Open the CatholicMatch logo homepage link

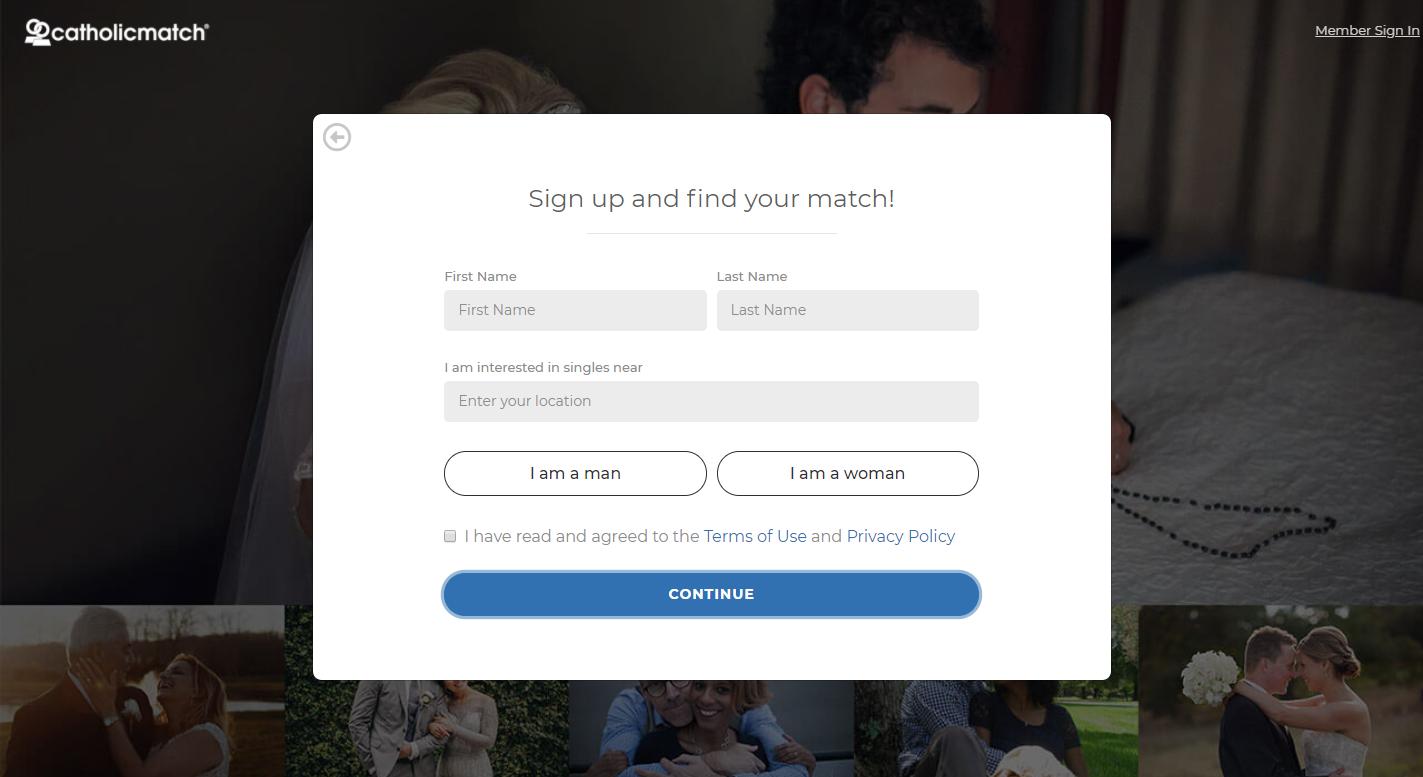[x=116, y=32]
